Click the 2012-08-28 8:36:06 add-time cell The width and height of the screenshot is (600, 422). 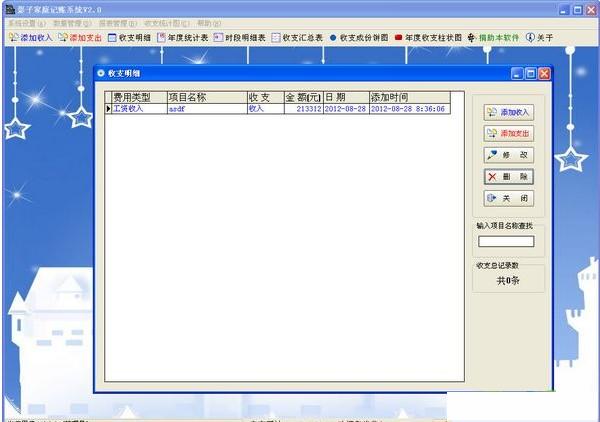coord(410,109)
